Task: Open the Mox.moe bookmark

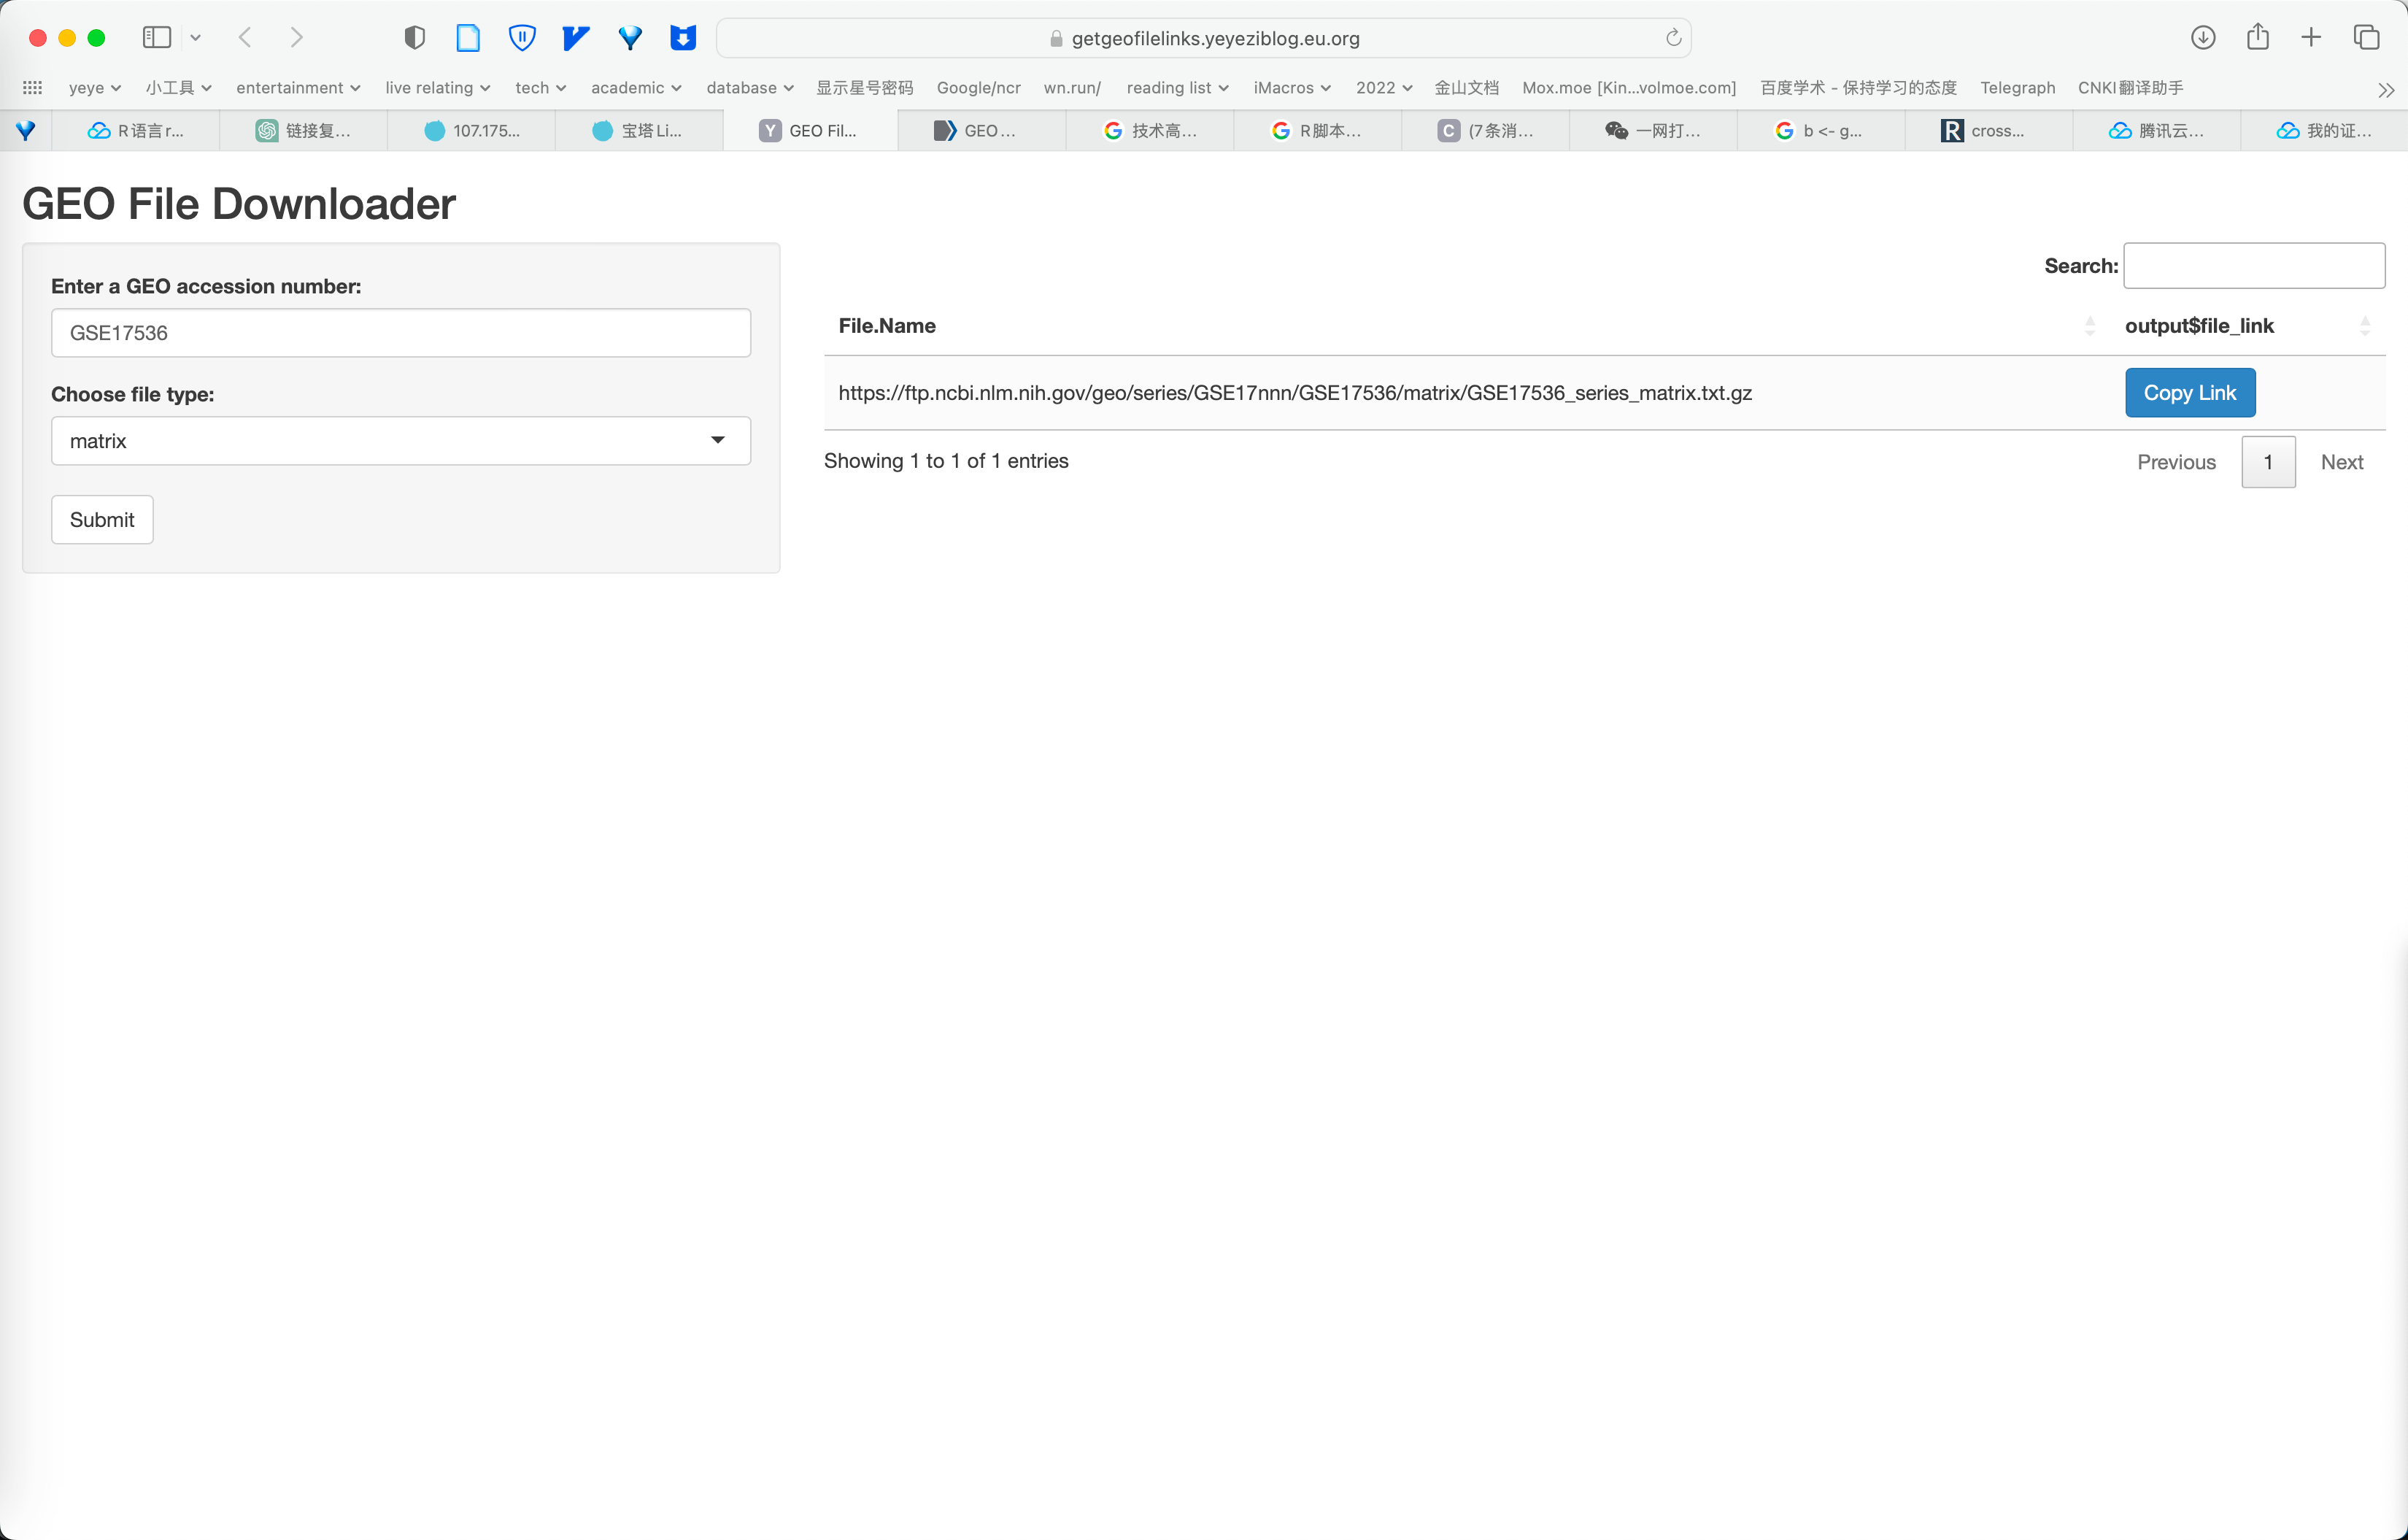Action: pyautogui.click(x=1629, y=88)
